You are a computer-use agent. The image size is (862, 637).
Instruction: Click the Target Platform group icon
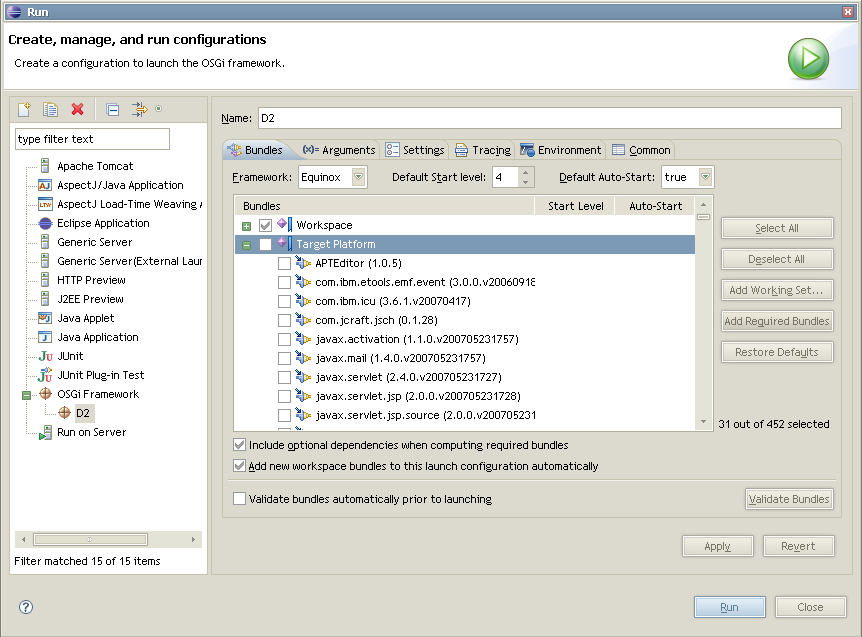tap(285, 243)
